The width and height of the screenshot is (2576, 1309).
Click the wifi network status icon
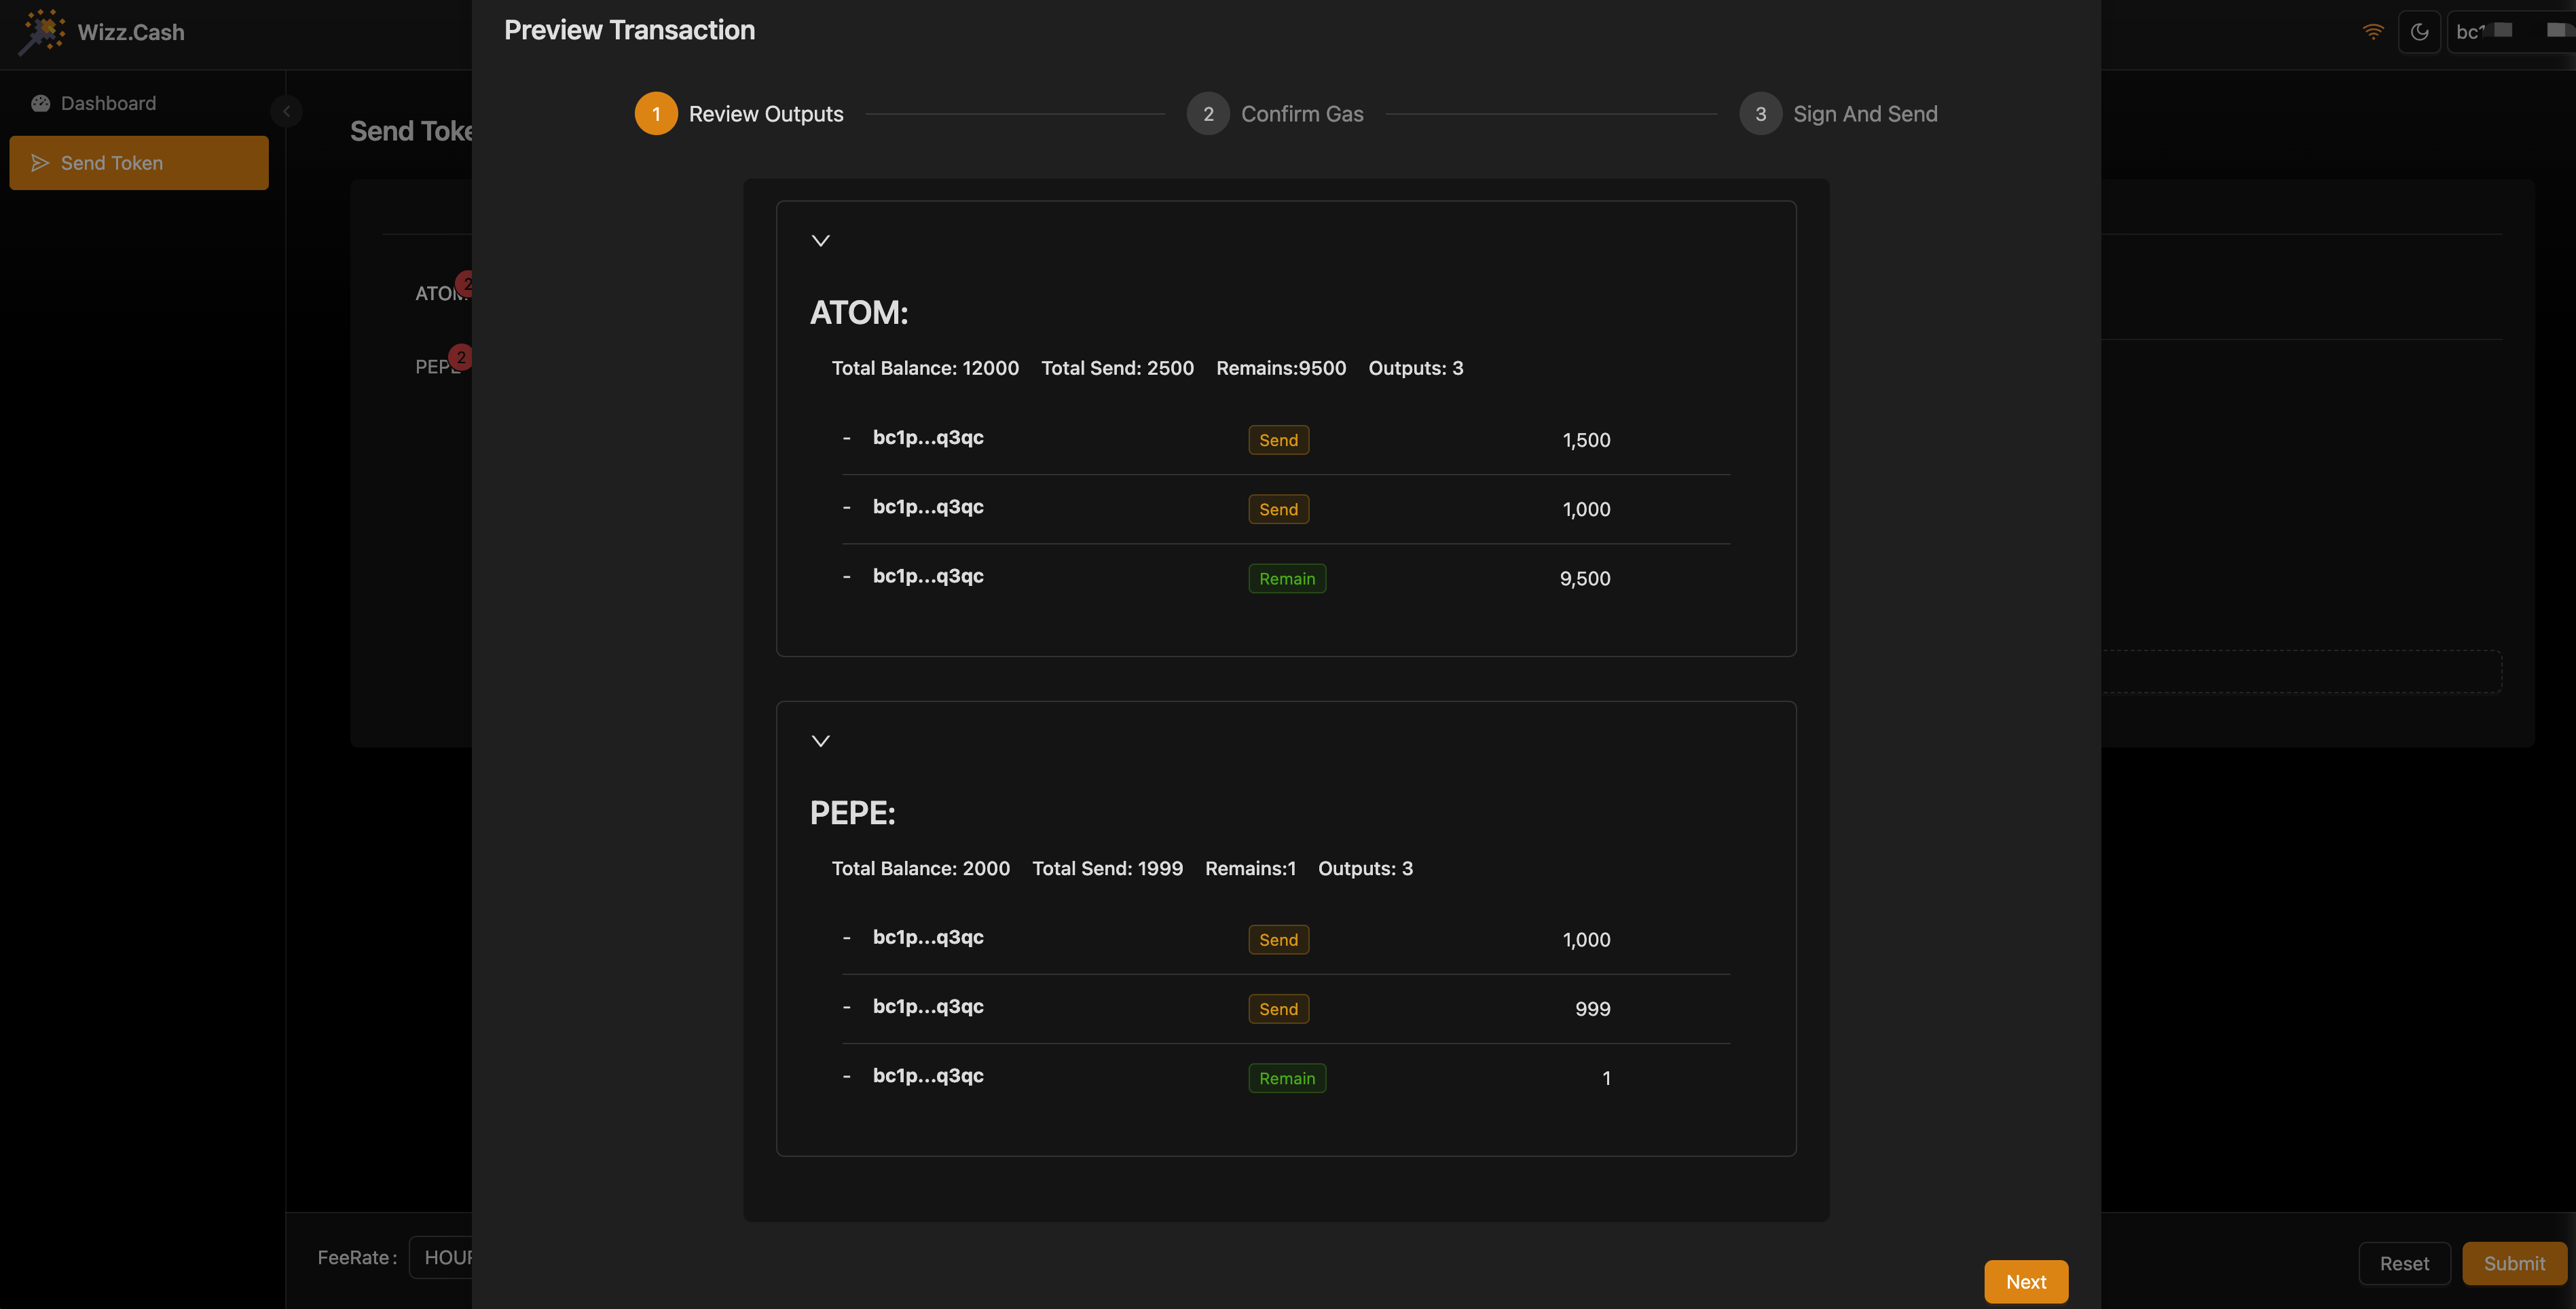point(2372,31)
